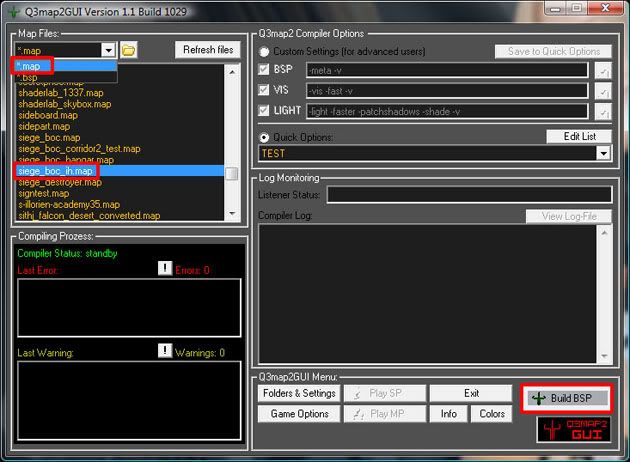Click the map list scrollbar thumb
This screenshot has height=462, width=630.
pos(232,174)
